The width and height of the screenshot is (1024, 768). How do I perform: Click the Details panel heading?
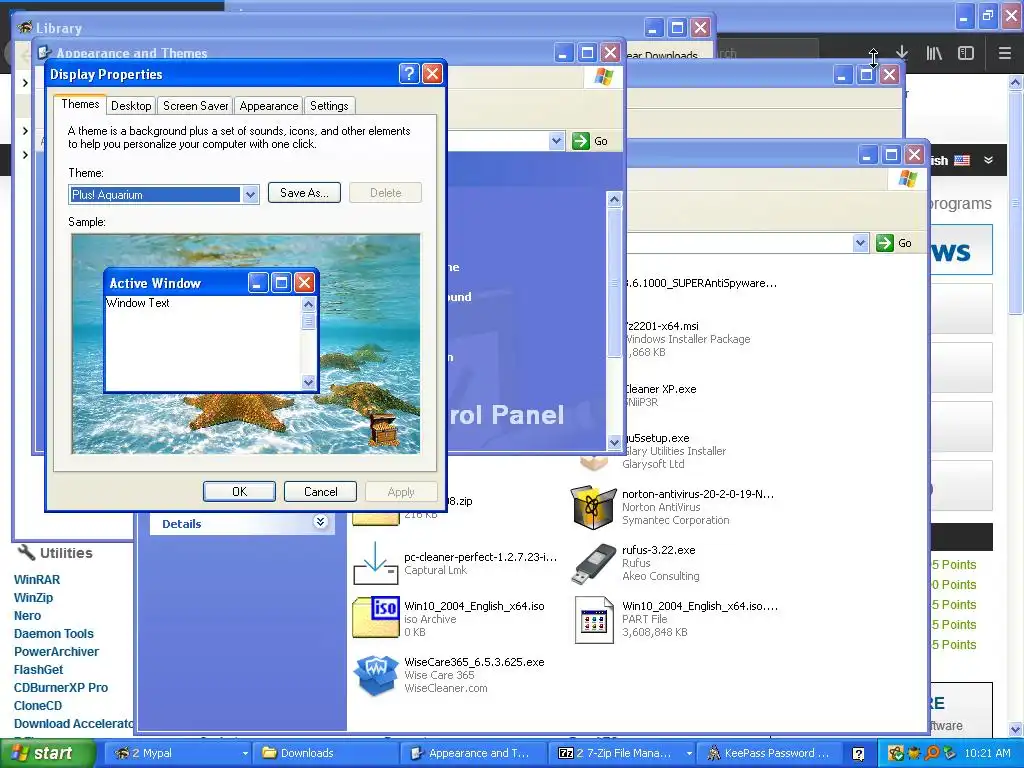(x=182, y=524)
